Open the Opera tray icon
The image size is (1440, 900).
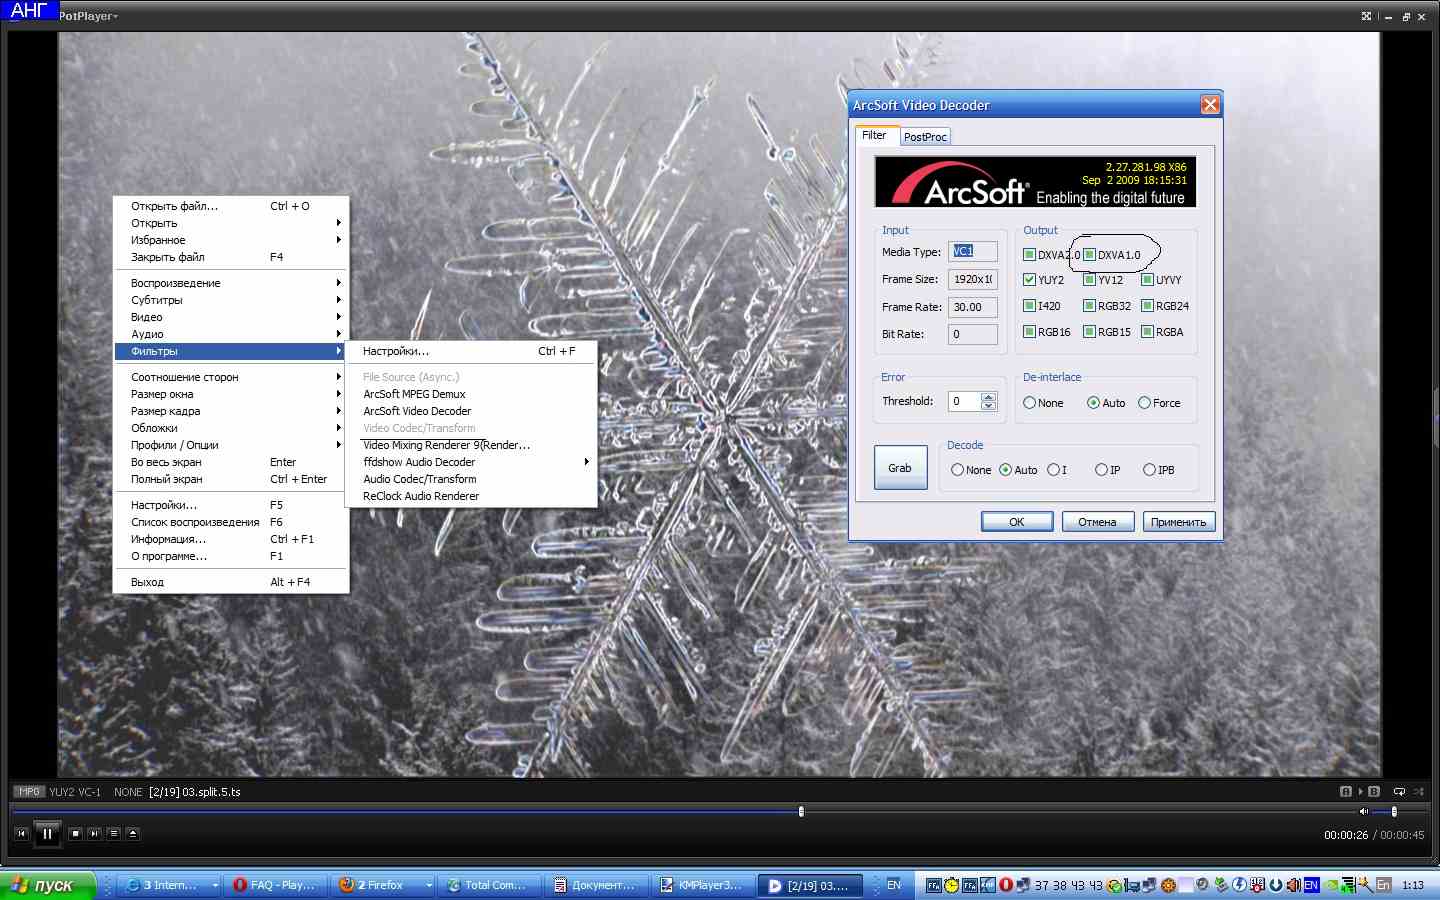click(1006, 885)
